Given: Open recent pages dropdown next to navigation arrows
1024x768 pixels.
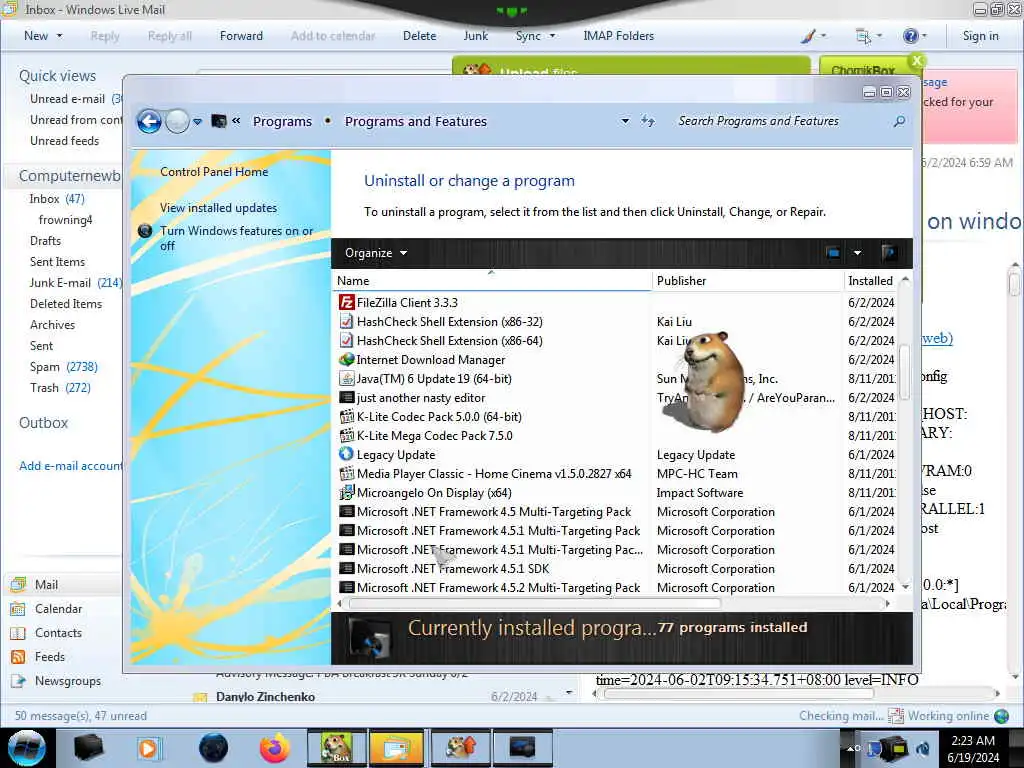Looking at the screenshot, I should [197, 121].
